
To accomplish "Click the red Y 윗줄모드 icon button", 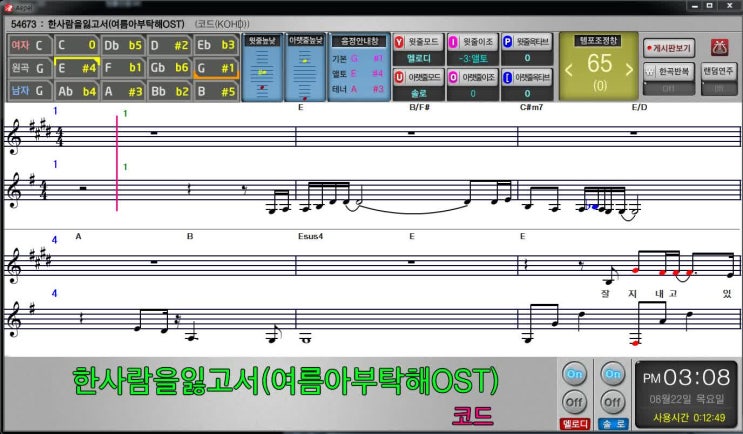I will pyautogui.click(x=399, y=42).
